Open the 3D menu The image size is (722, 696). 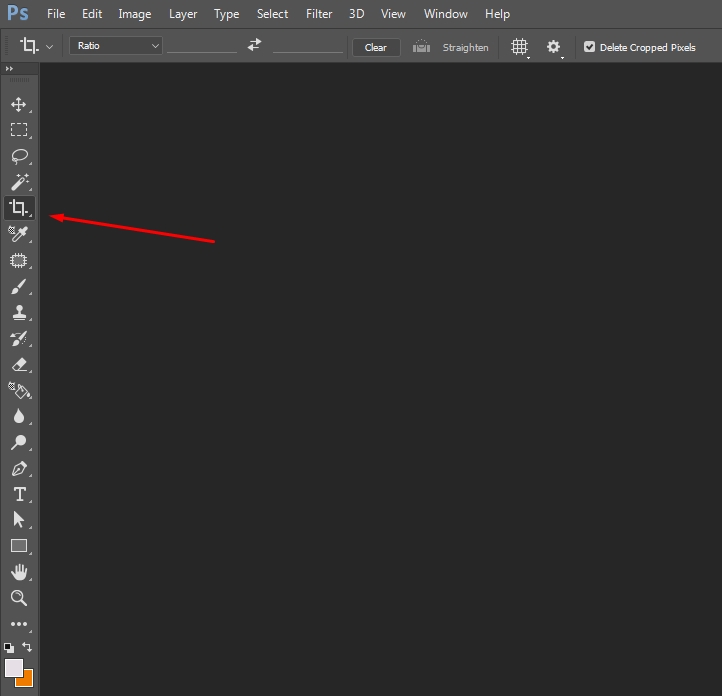[356, 14]
